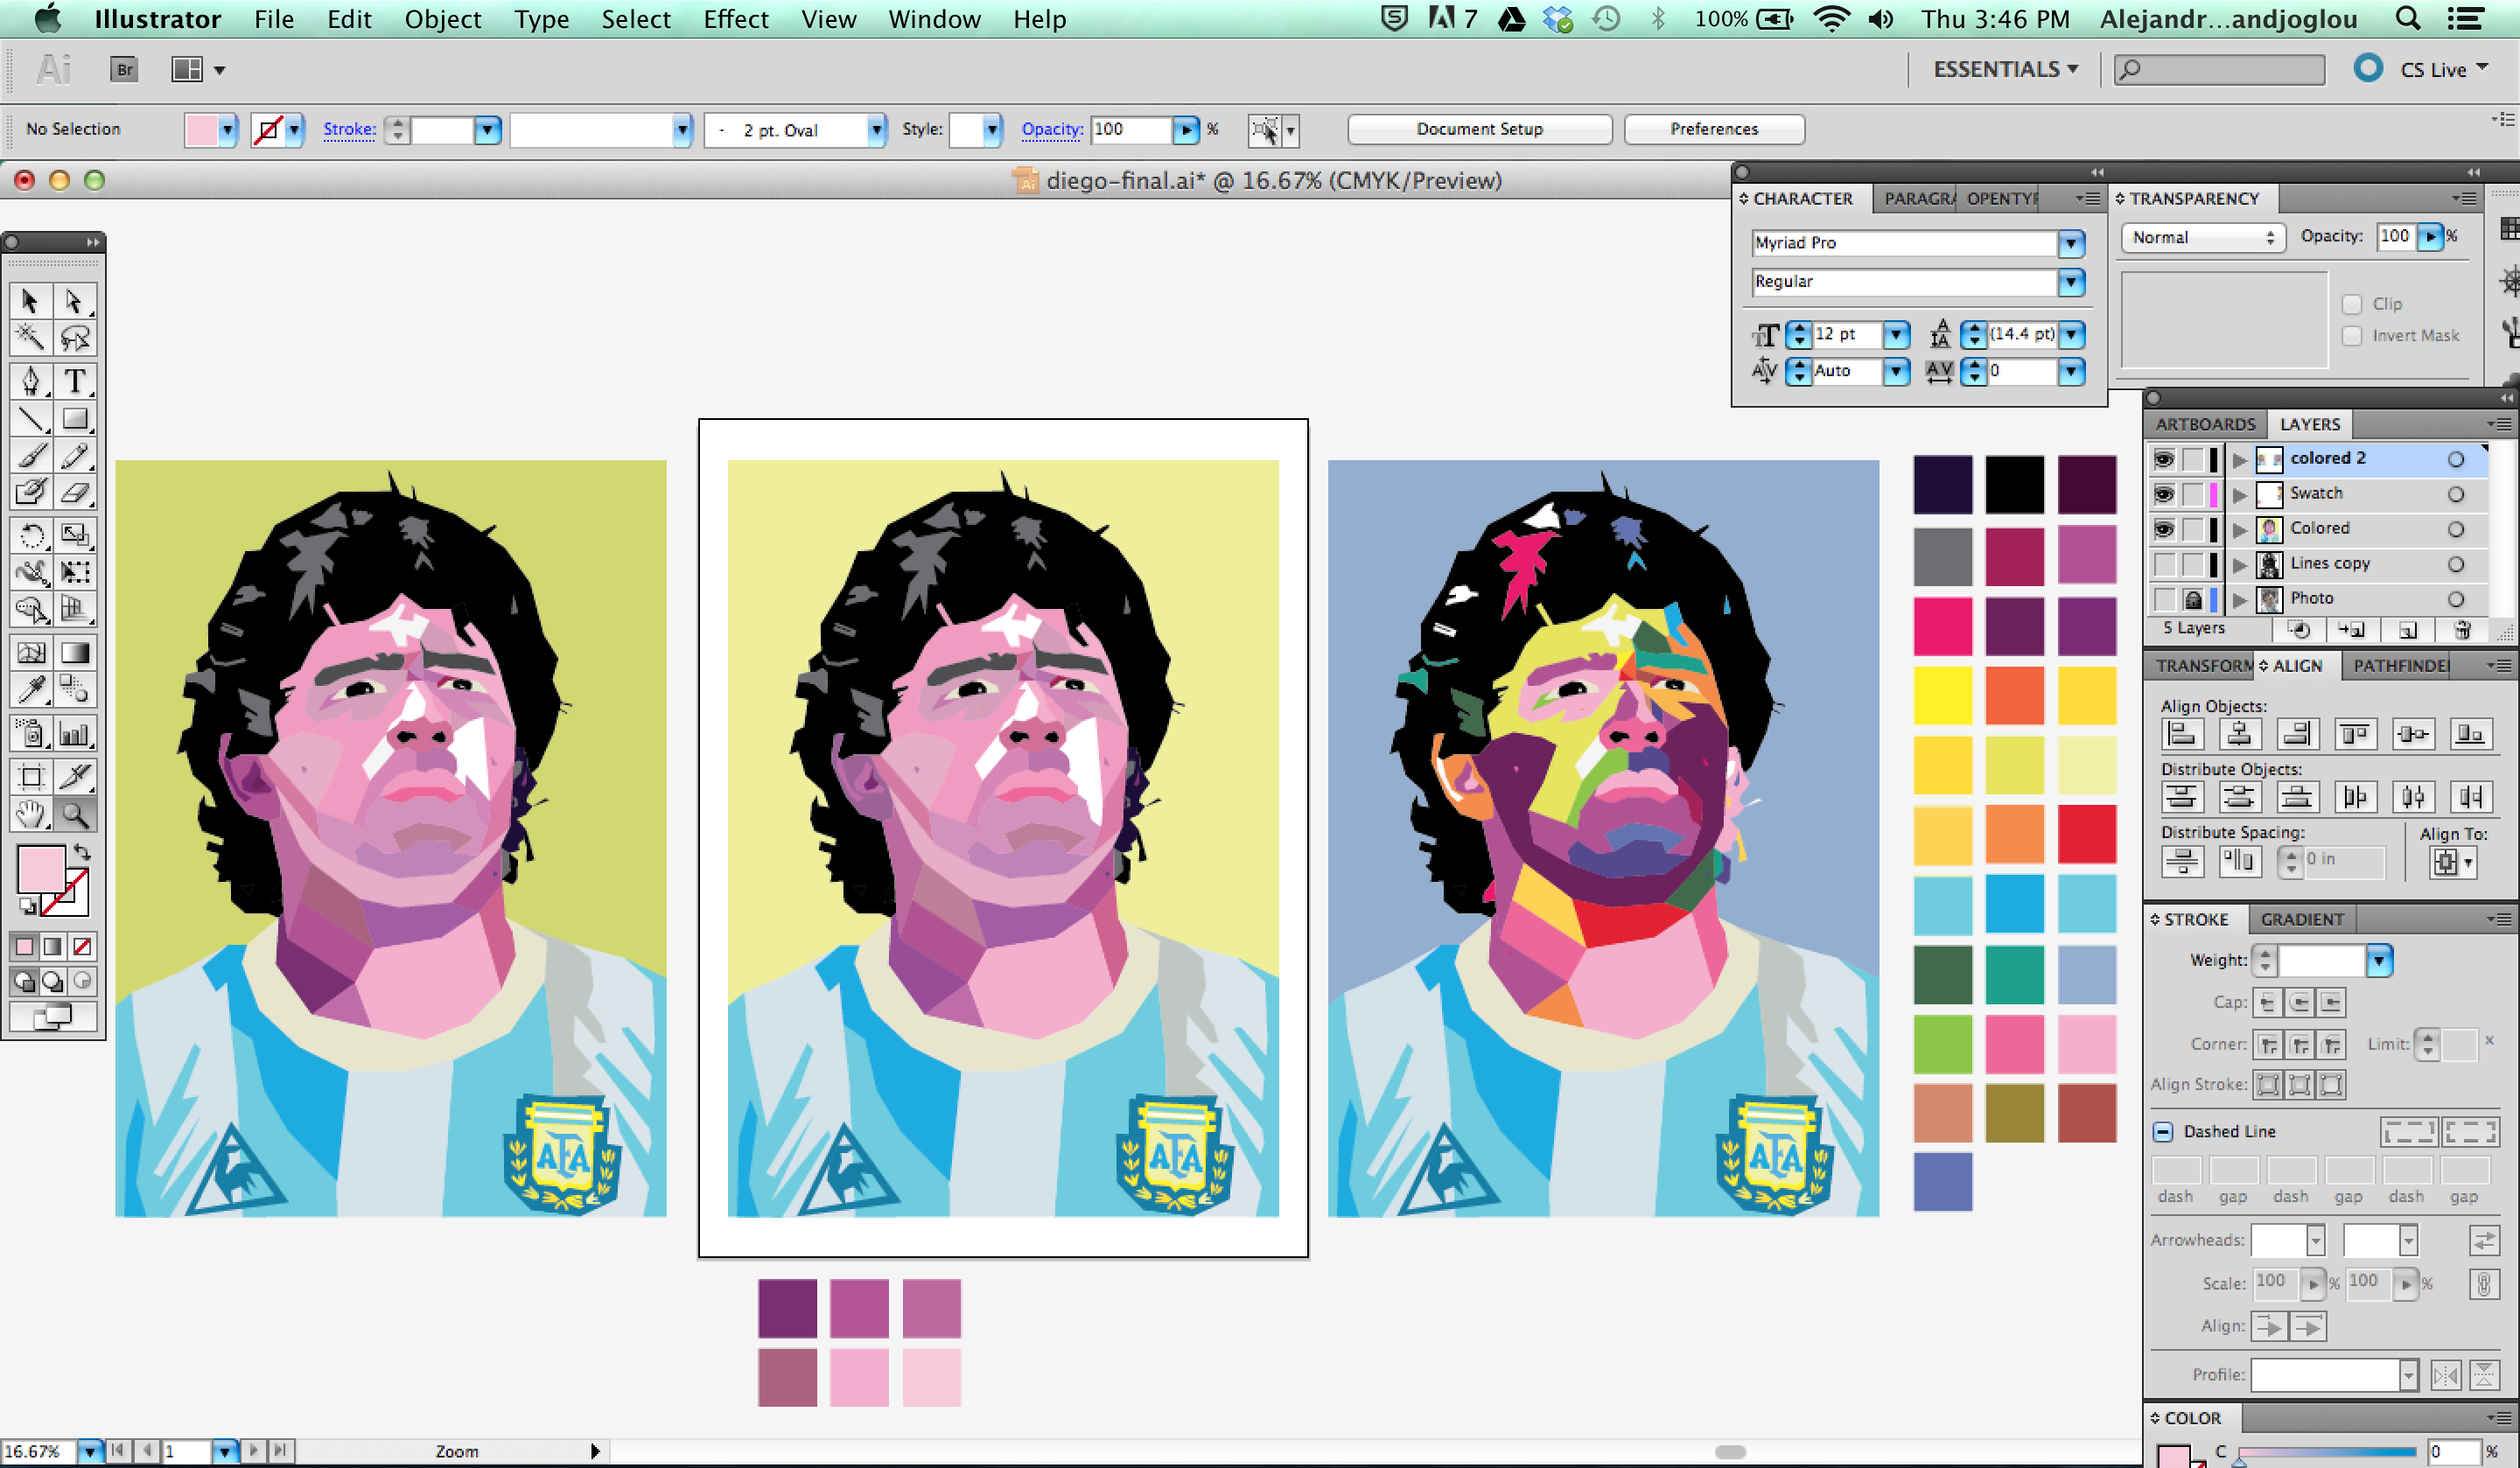Enable the Clip checkbox in Transparency
2520x1468 pixels.
click(x=2351, y=304)
